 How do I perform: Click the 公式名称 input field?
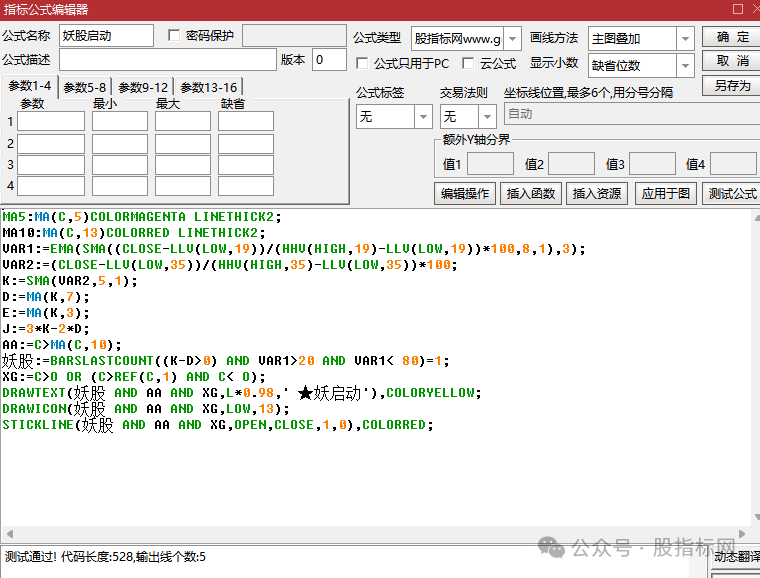pyautogui.click(x=106, y=36)
